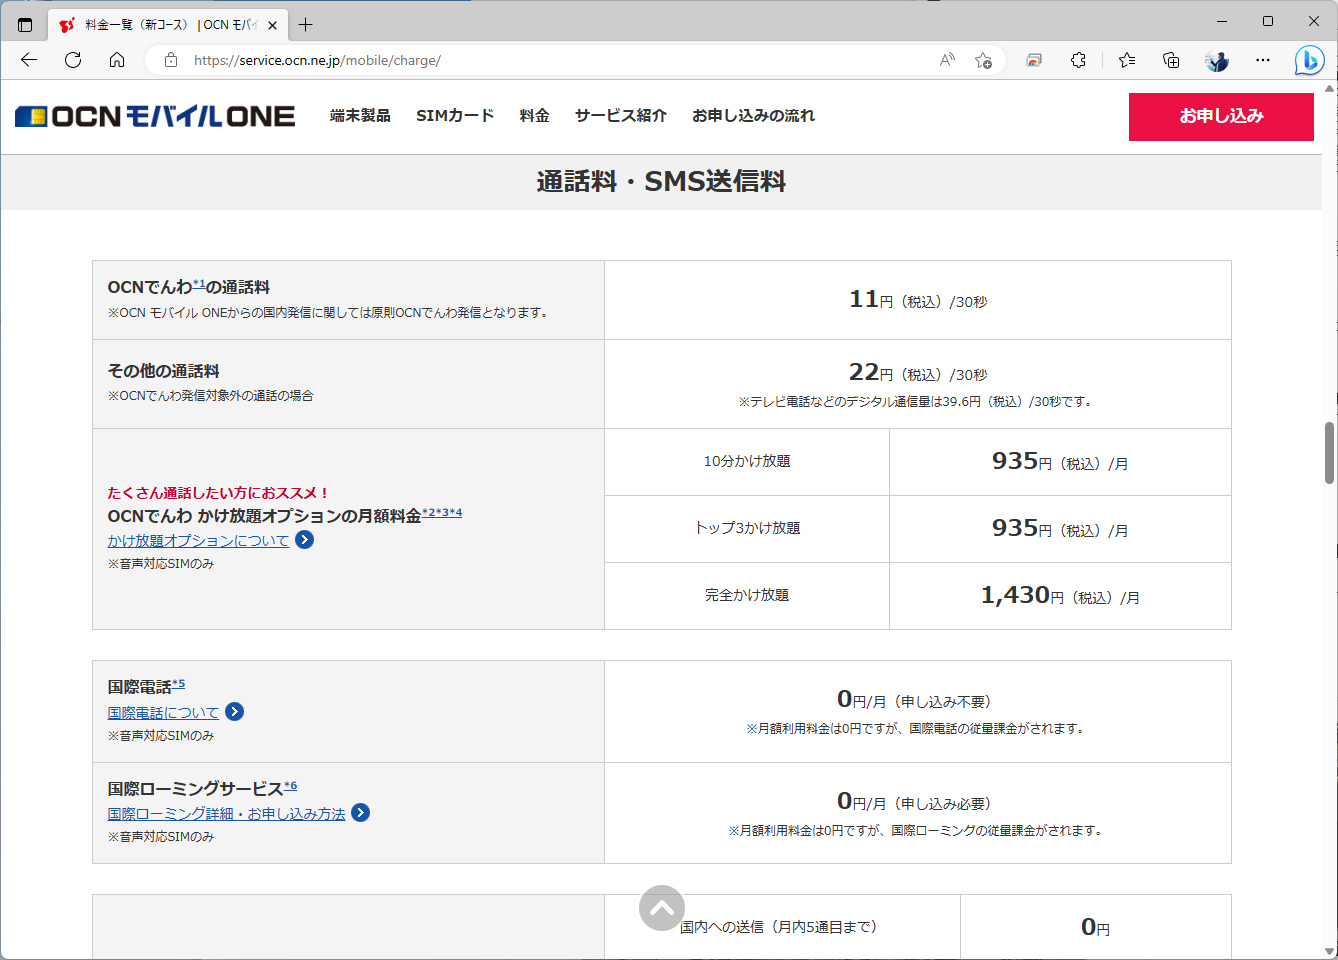Open 国際ローミング詳細・お申し込み方法 link

click(x=226, y=814)
